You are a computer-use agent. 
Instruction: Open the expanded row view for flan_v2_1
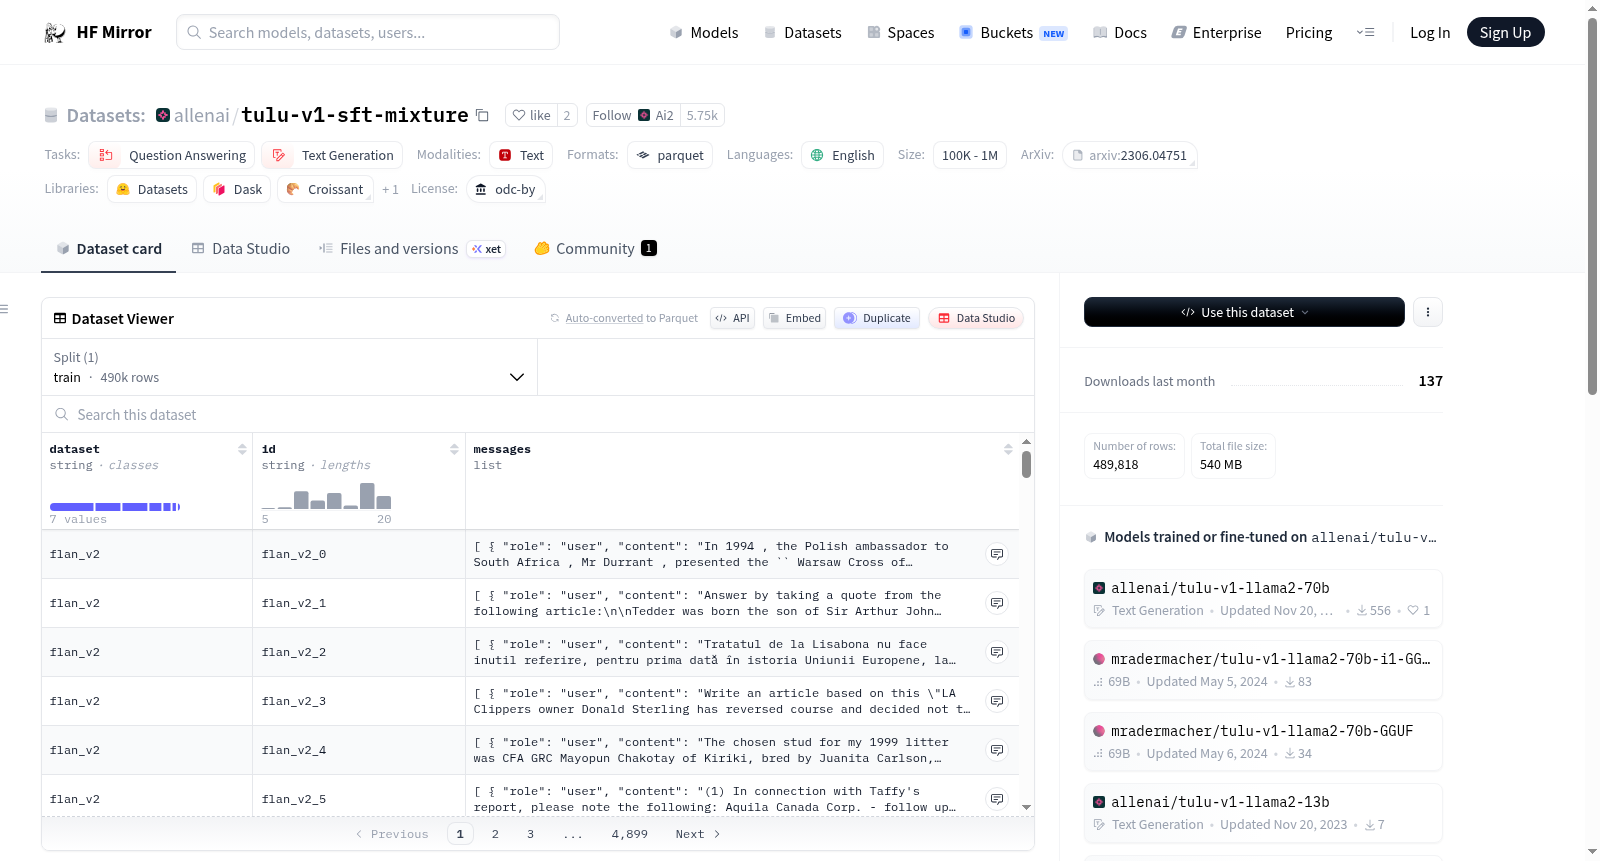tap(997, 603)
